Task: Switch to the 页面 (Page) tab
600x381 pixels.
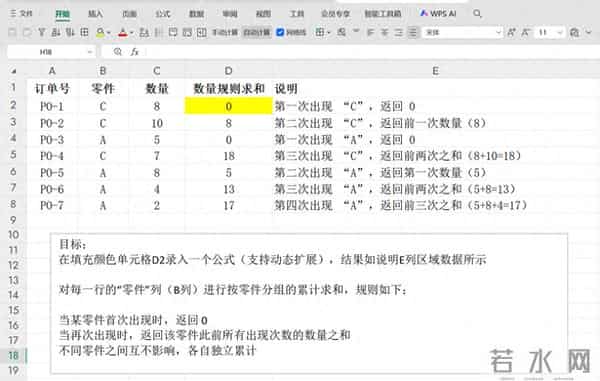Action: click(x=129, y=14)
